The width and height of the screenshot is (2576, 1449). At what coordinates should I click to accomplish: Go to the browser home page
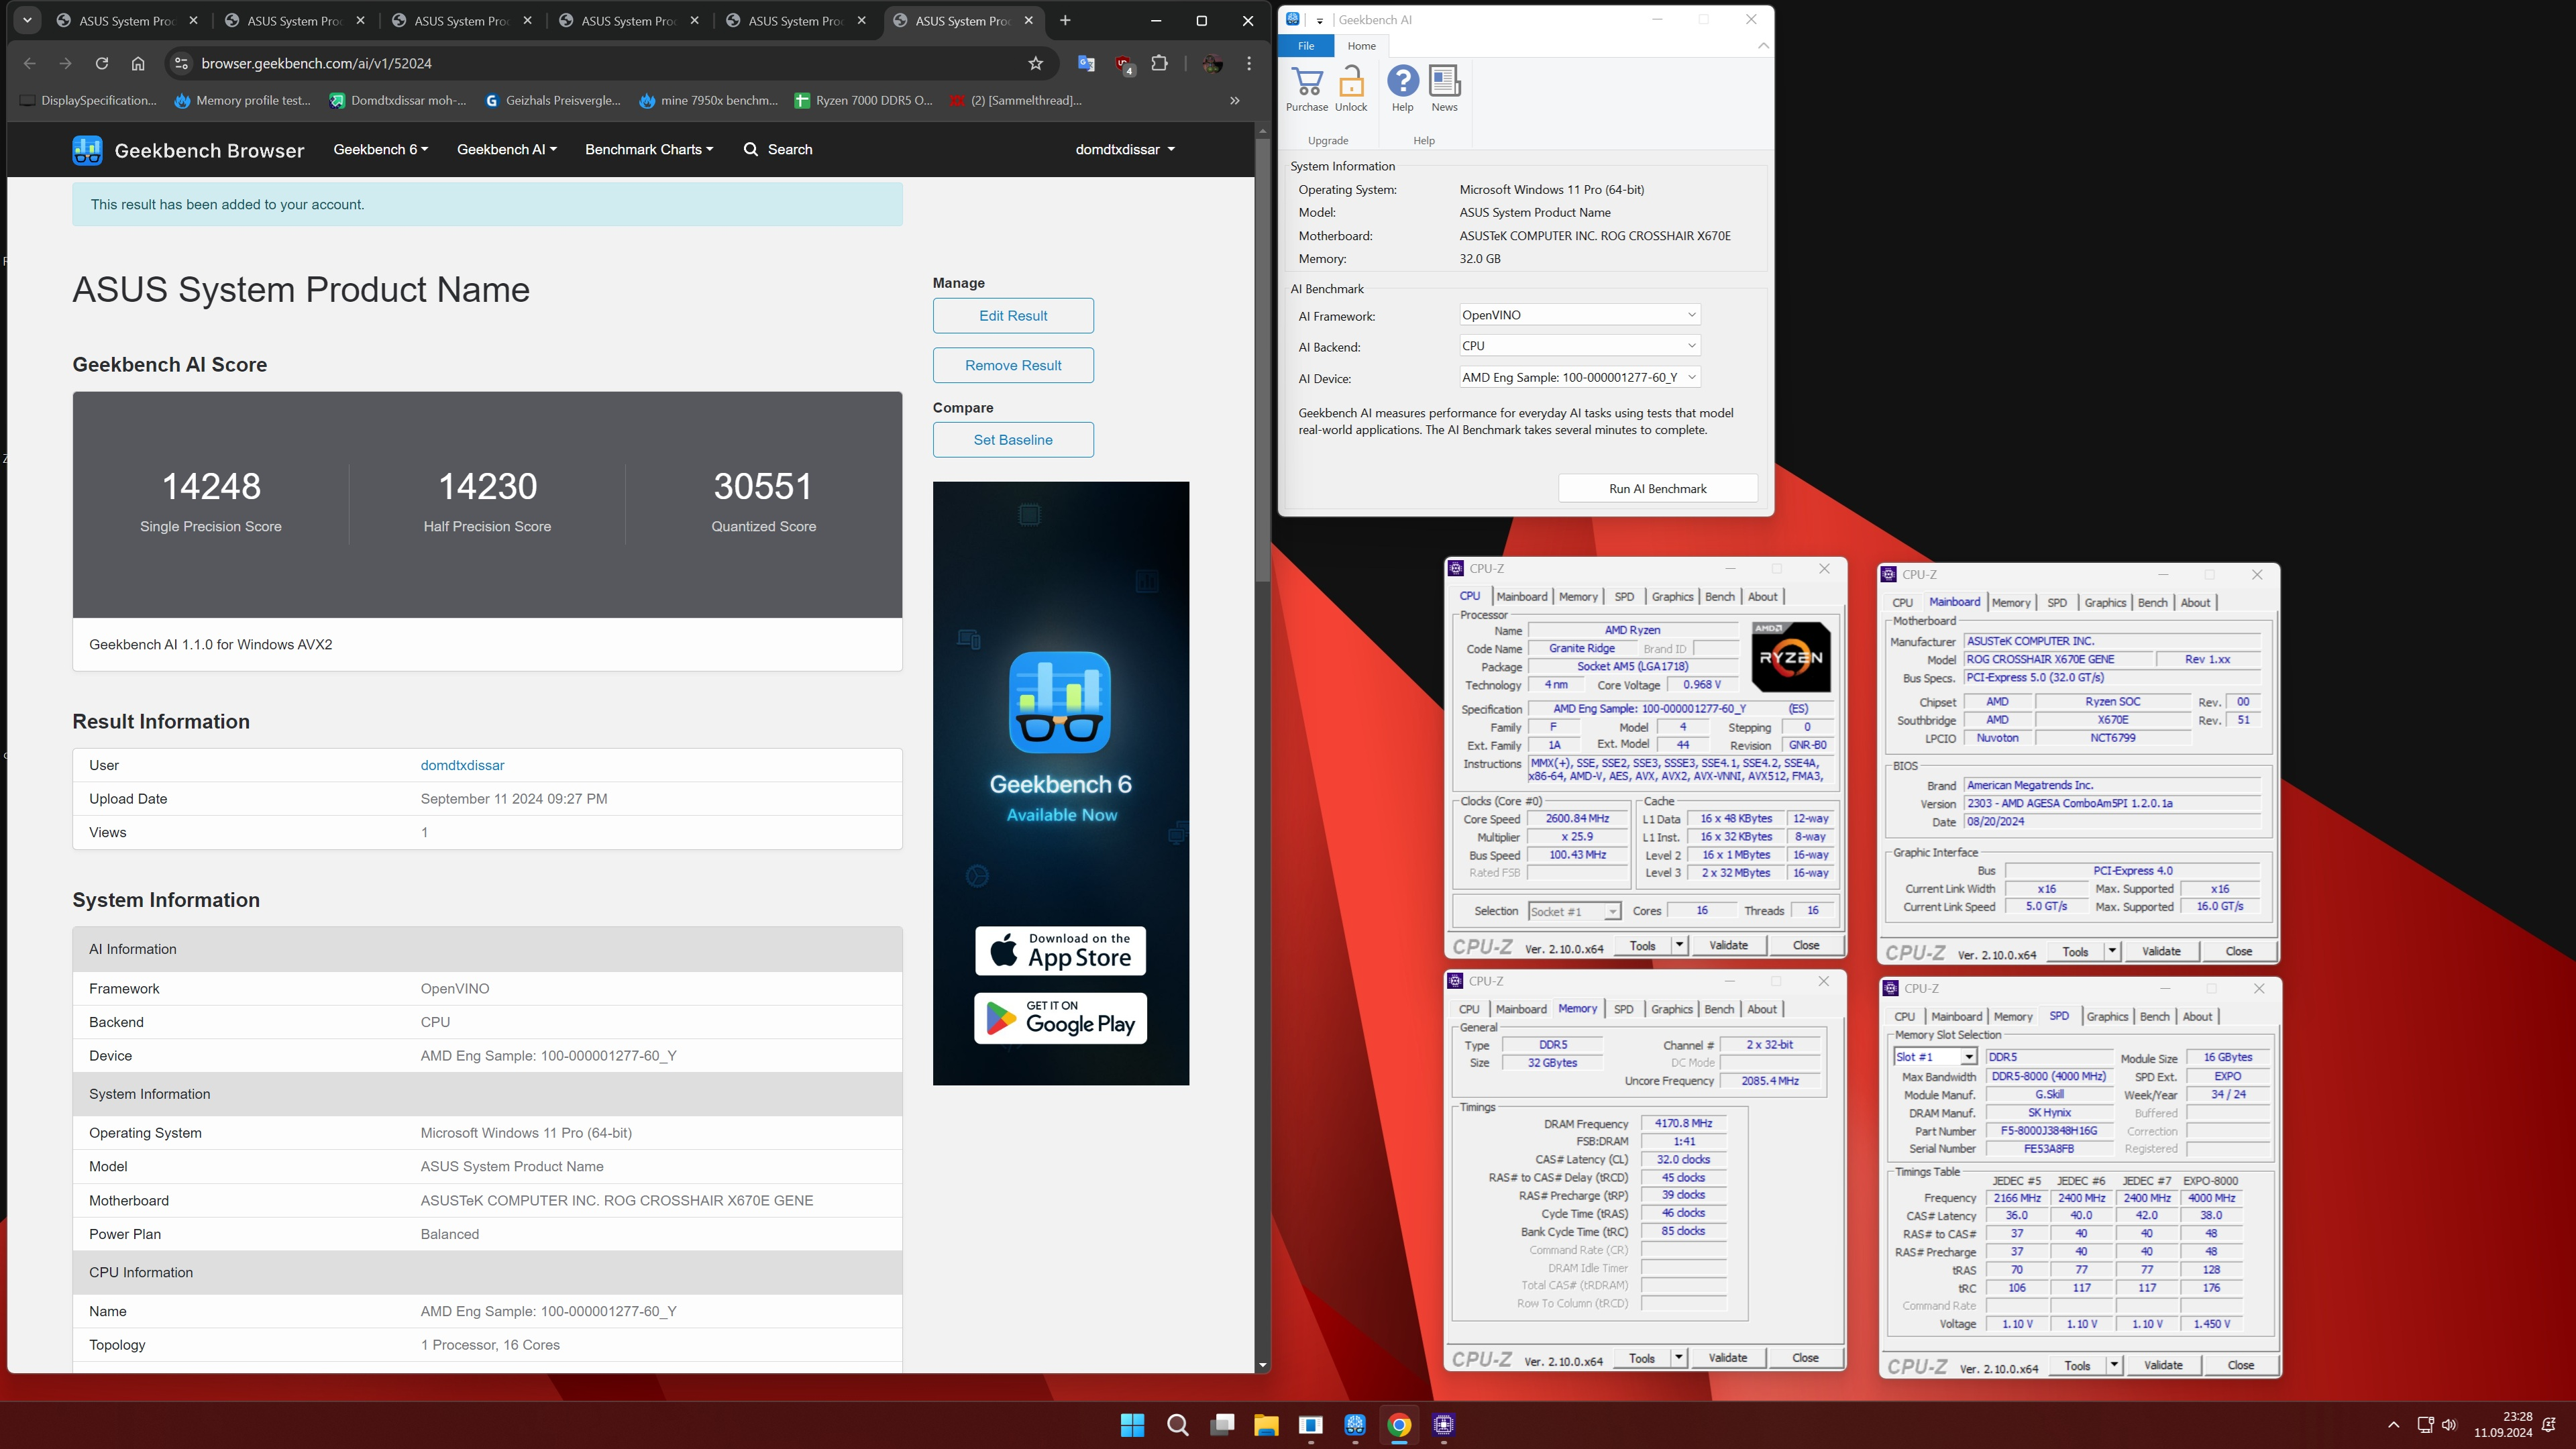click(138, 63)
